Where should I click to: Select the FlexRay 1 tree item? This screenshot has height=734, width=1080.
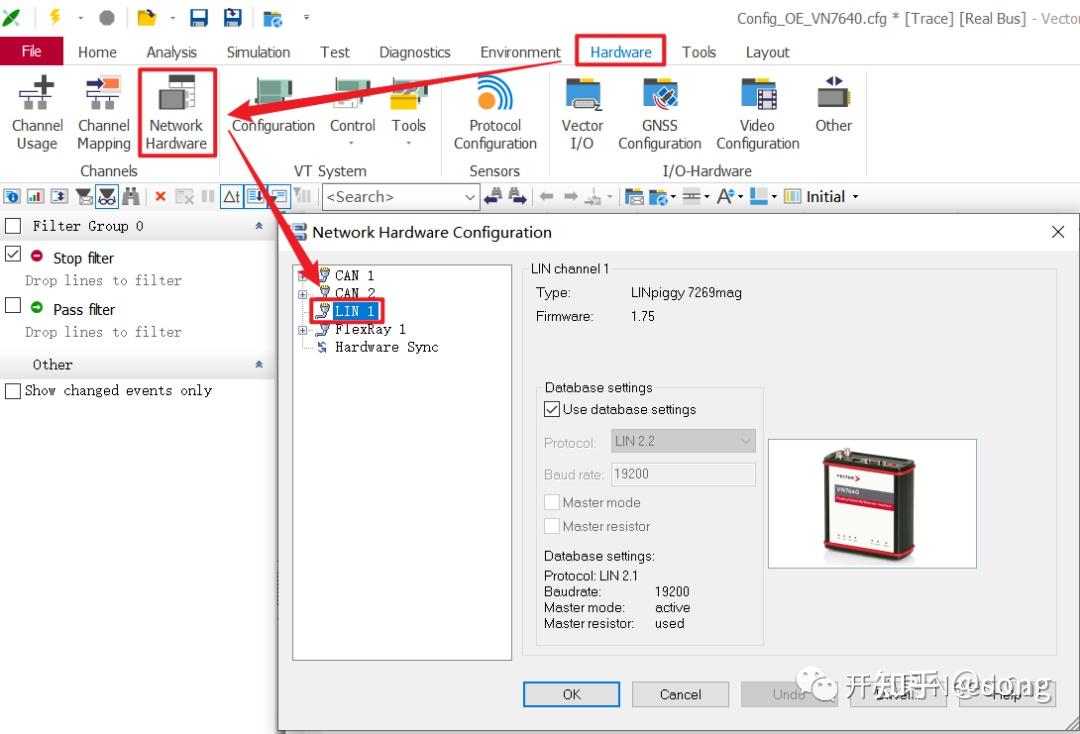370,330
